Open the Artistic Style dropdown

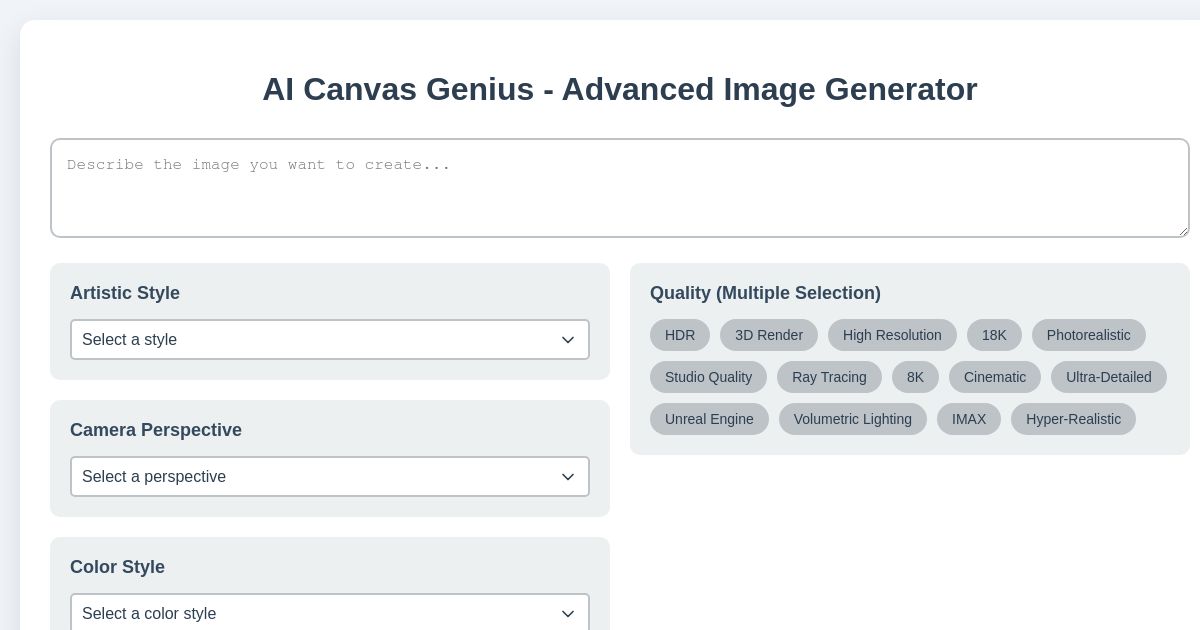pos(330,340)
